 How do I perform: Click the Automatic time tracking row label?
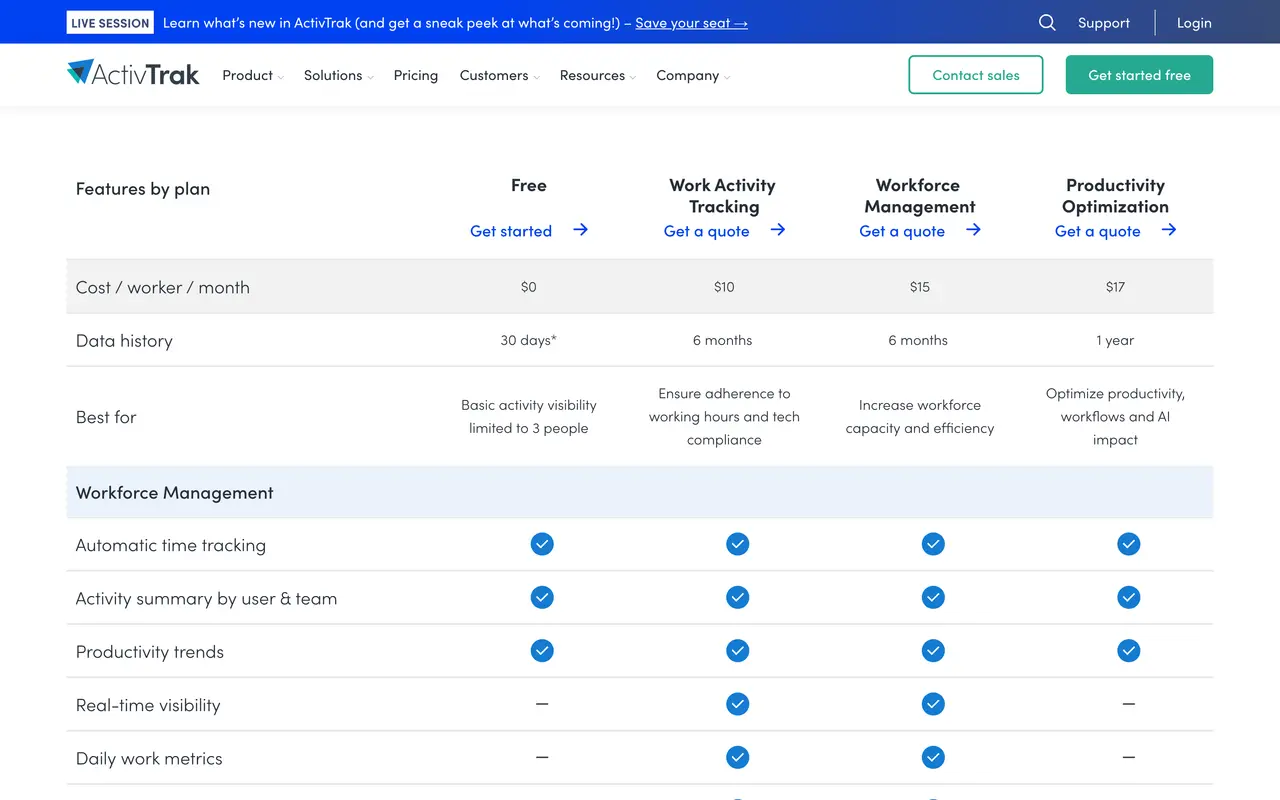pos(171,545)
